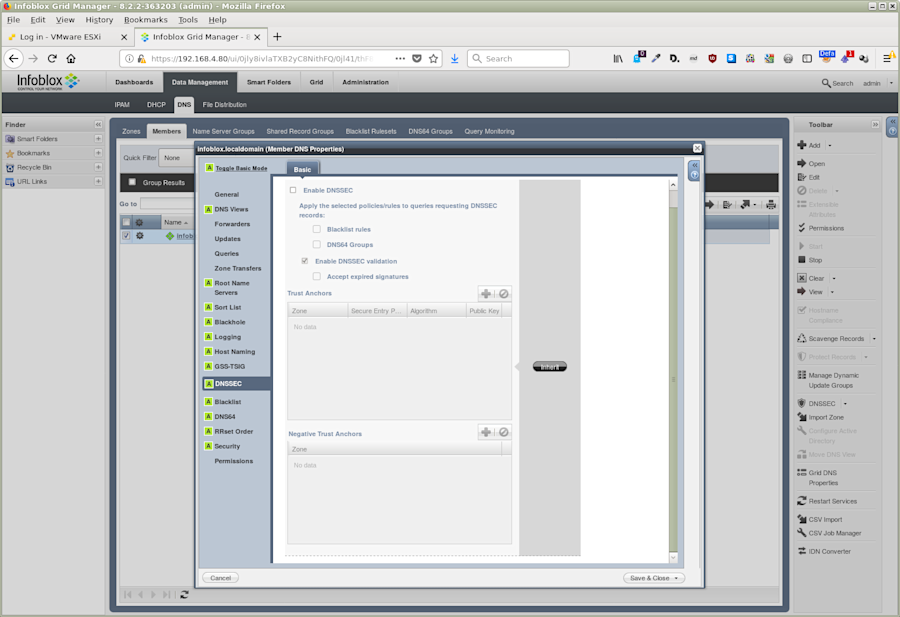This screenshot has height=617, width=900.
Task: Click the Firefox search box
Action: coord(518,59)
